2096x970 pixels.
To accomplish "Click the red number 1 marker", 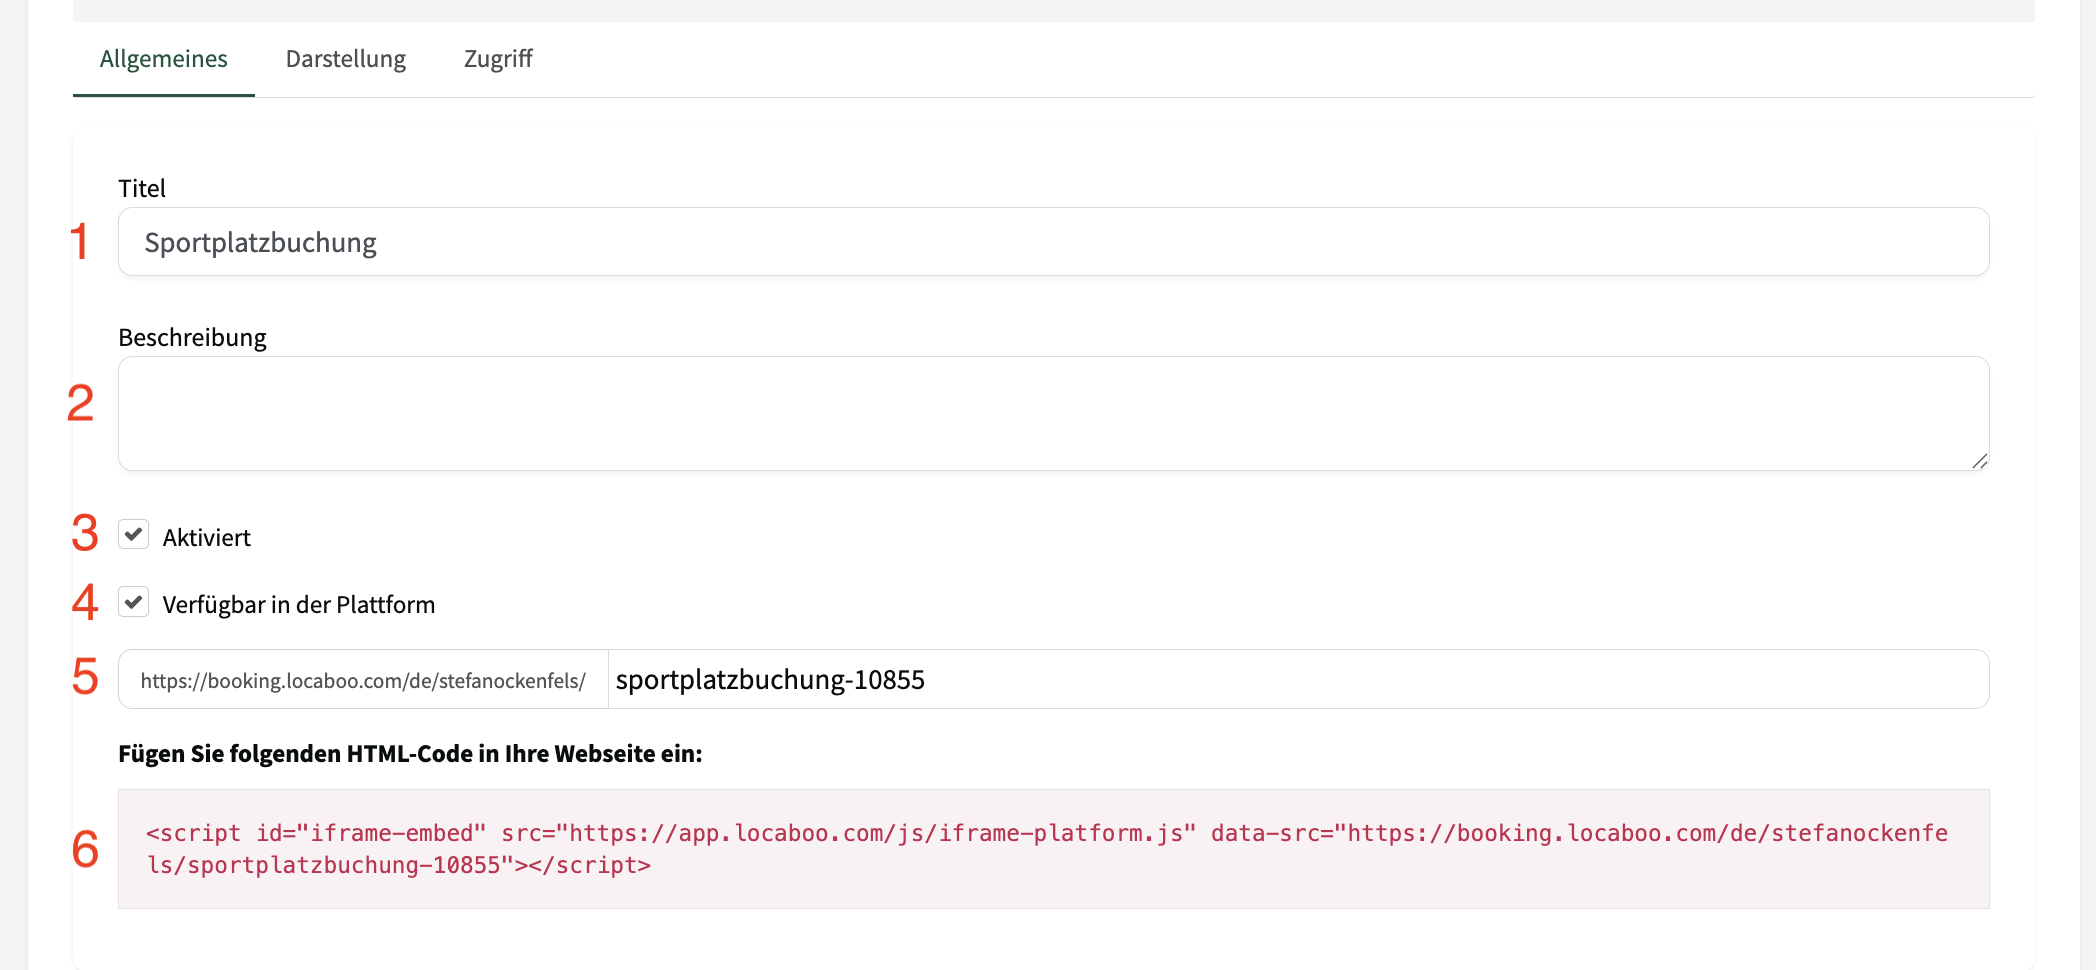I will tap(79, 242).
